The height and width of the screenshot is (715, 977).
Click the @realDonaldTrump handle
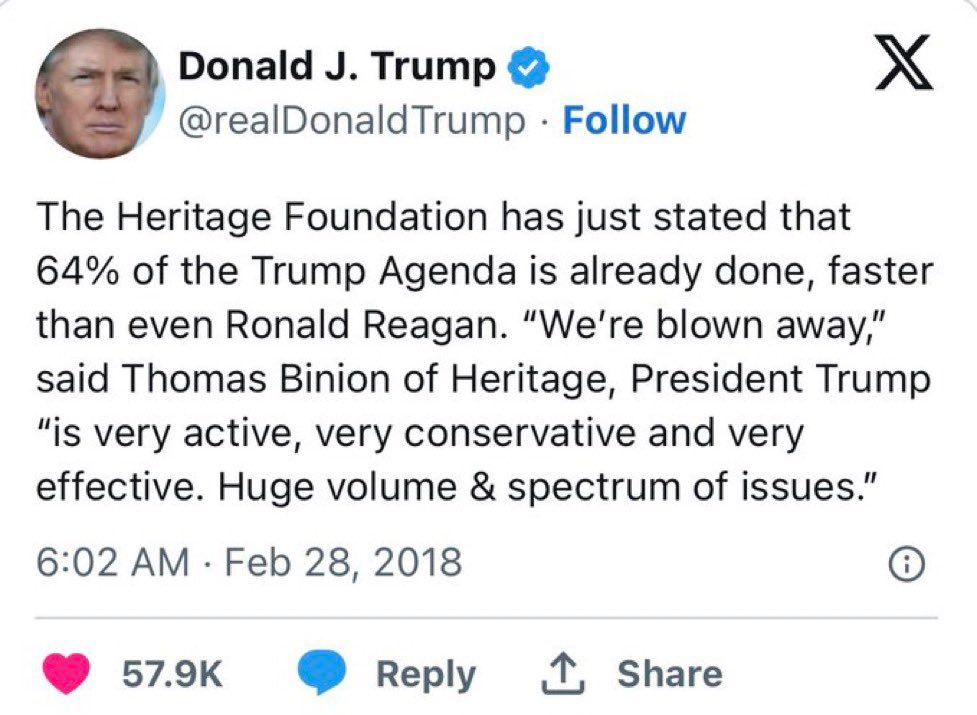[352, 121]
